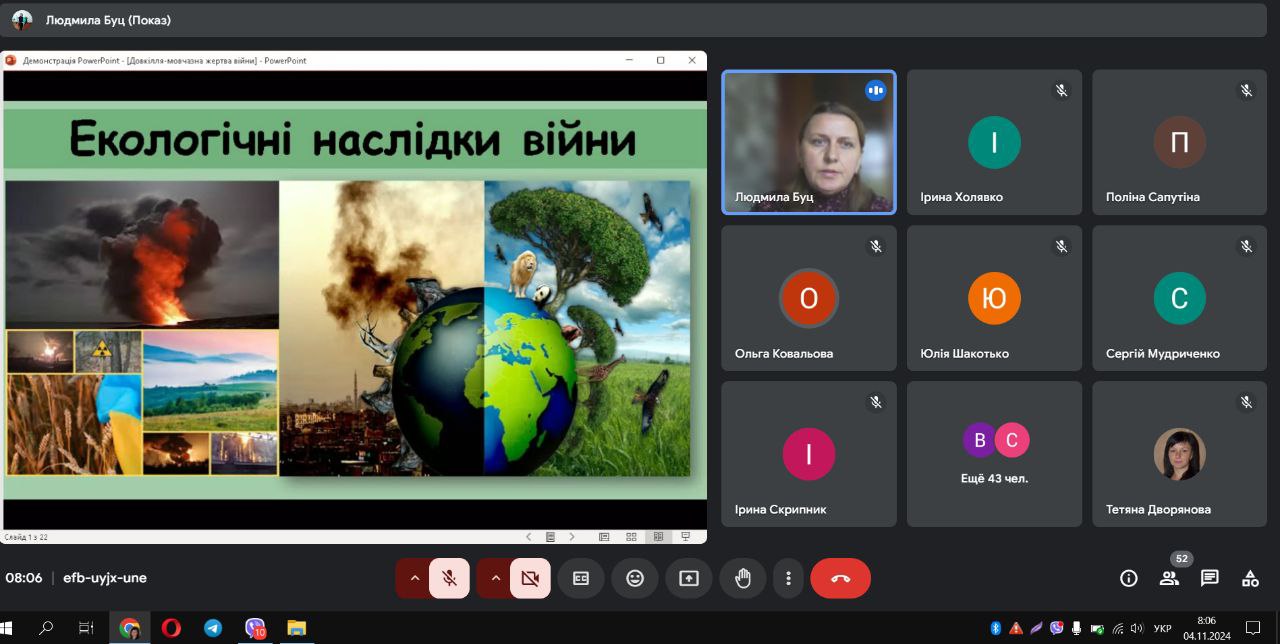Image resolution: width=1280 pixels, height=644 pixels.
Task: Show the participants list
Action: pyautogui.click(x=1169, y=578)
